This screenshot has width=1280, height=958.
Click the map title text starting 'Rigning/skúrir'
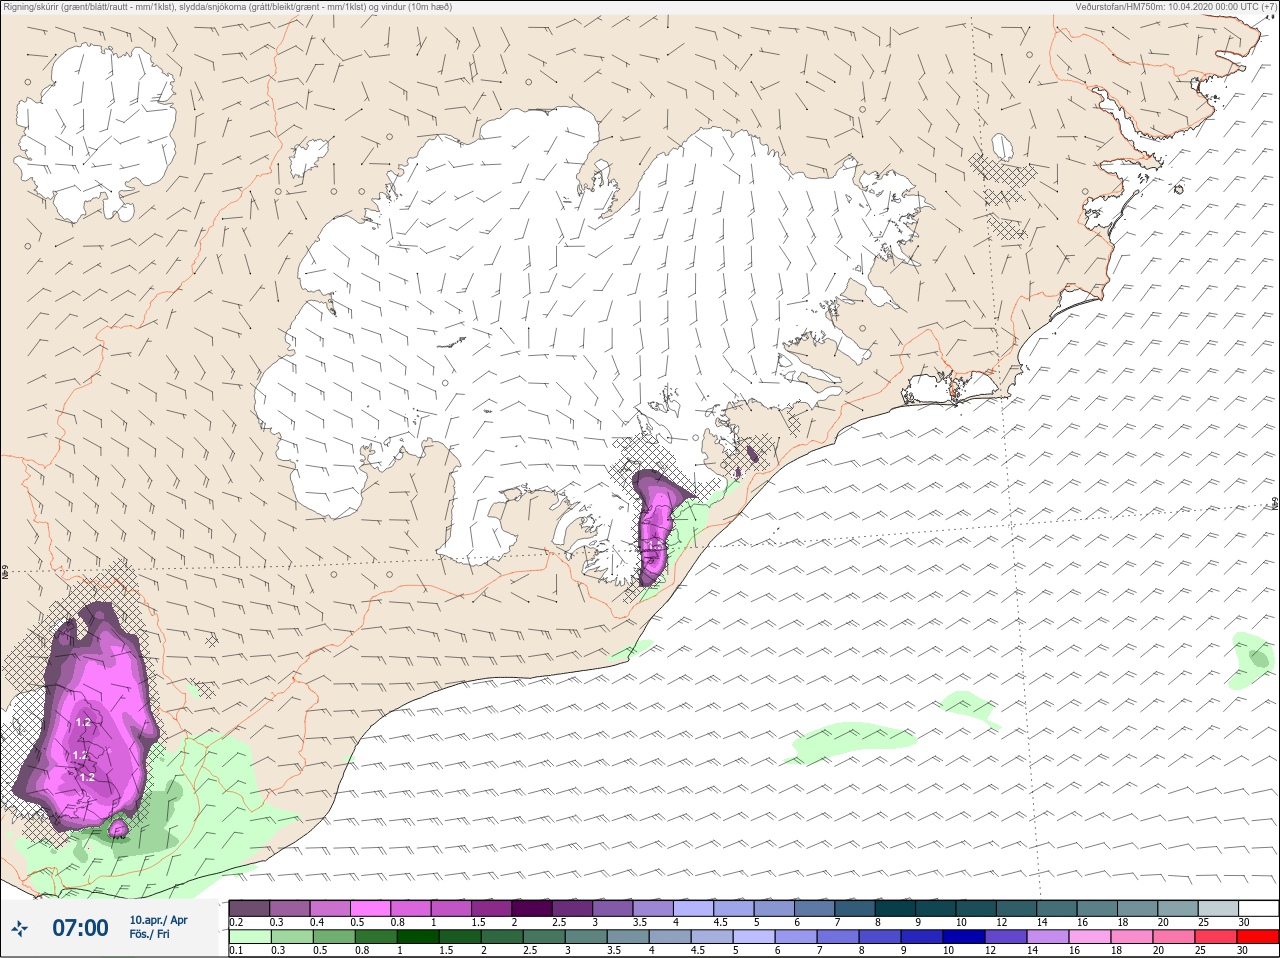coord(227,7)
